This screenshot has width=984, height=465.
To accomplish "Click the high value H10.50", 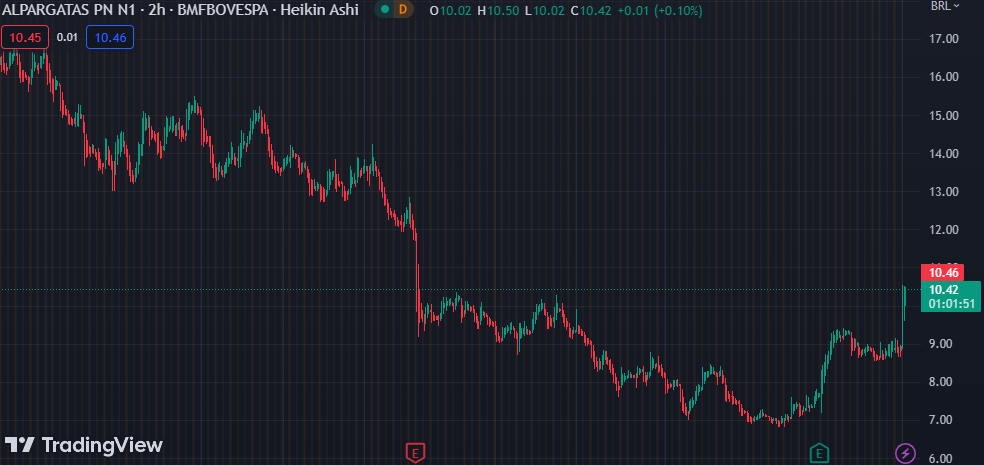I will [x=498, y=11].
